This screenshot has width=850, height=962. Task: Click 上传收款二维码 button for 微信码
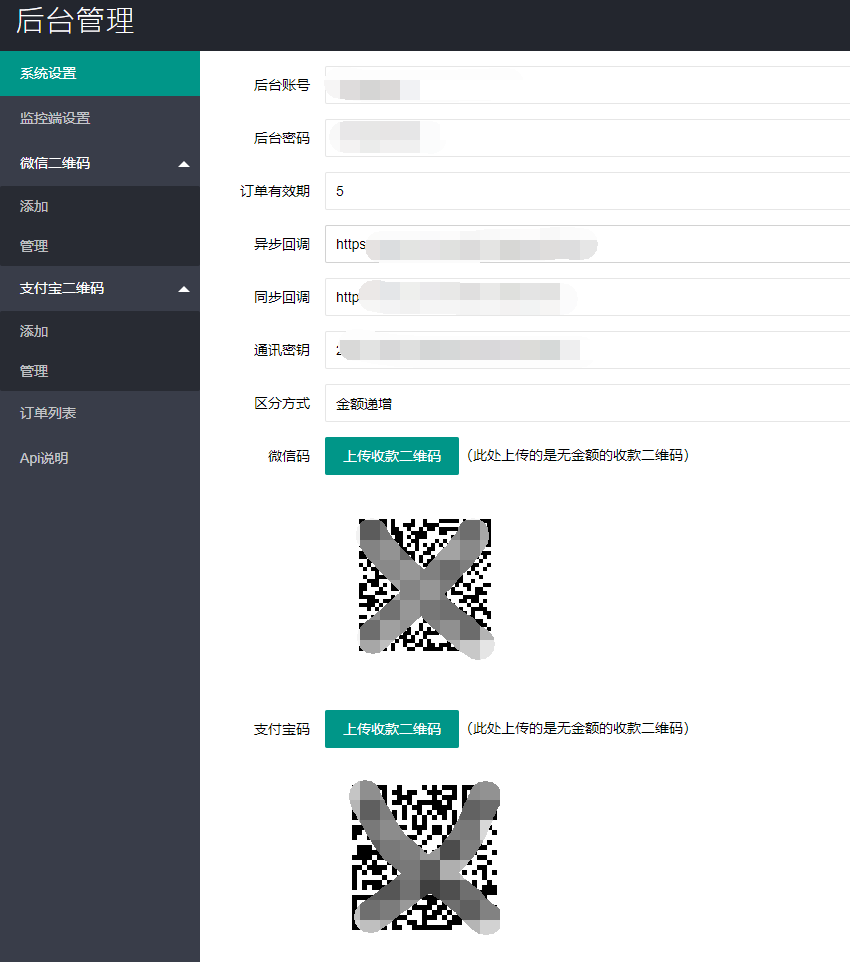(x=392, y=456)
